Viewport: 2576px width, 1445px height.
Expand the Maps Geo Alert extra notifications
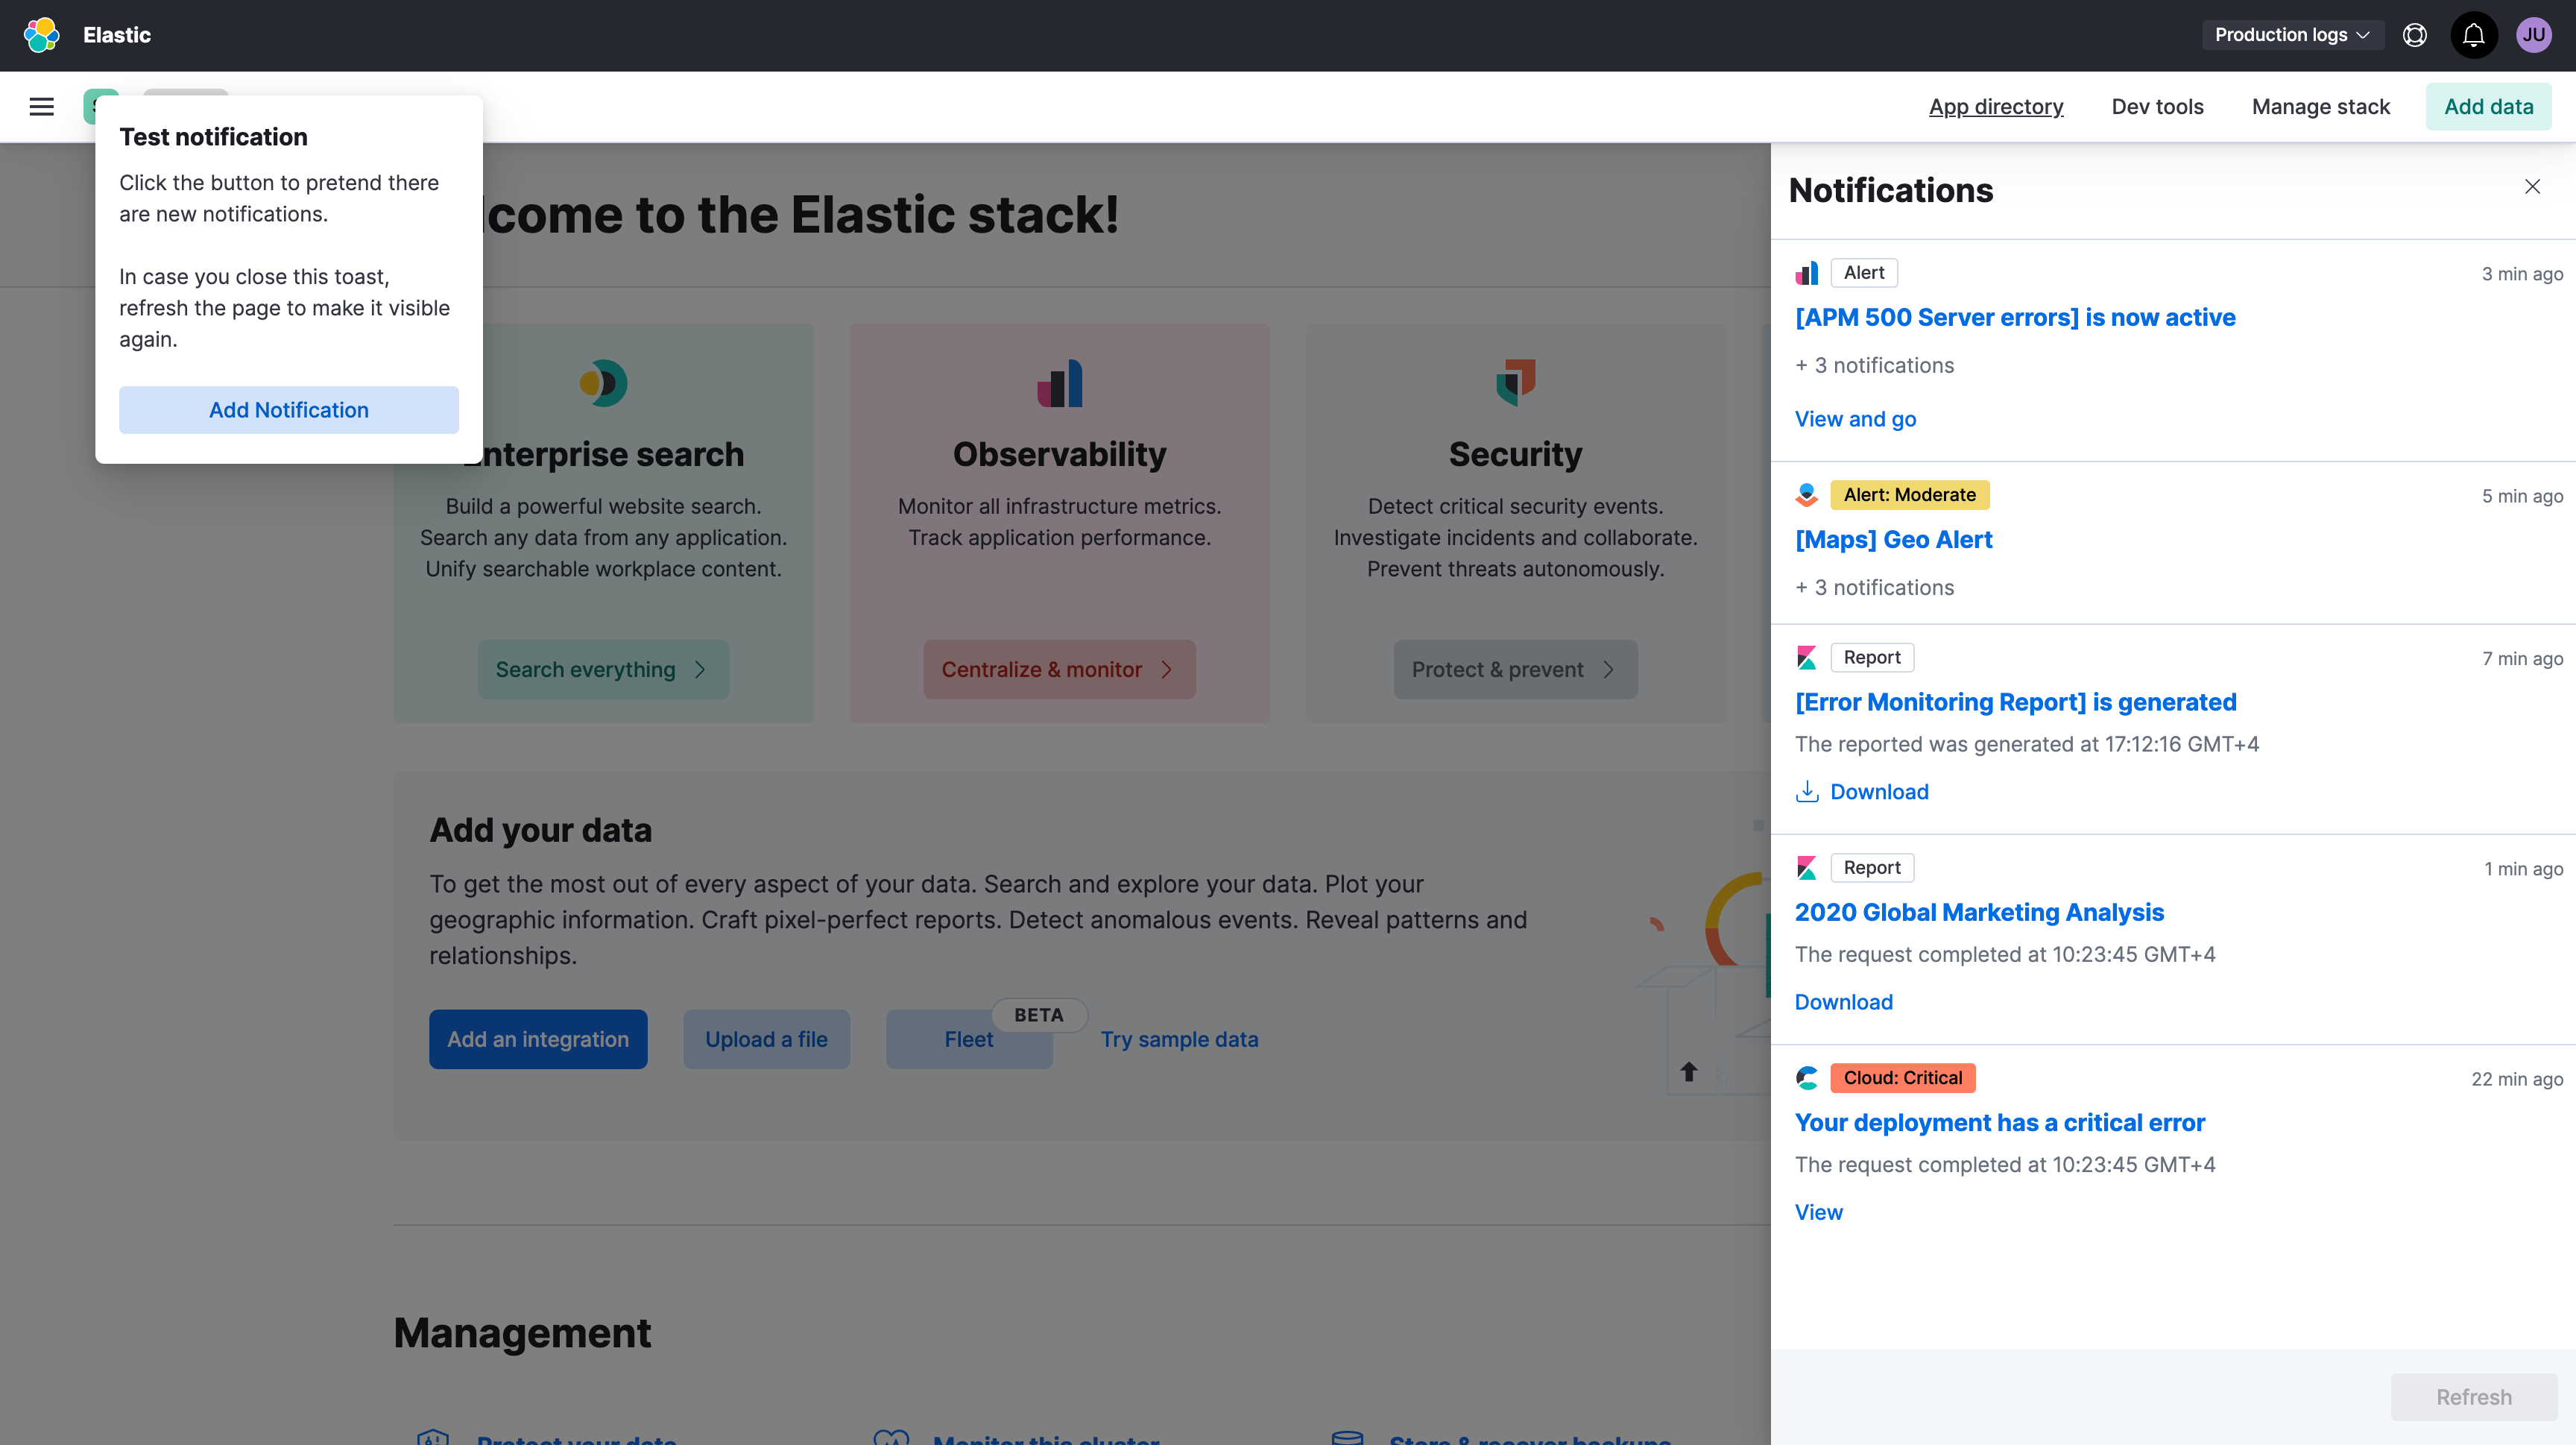(1874, 587)
